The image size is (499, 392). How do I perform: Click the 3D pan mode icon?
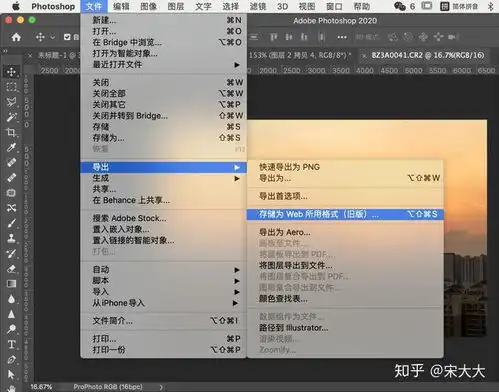pos(423,37)
